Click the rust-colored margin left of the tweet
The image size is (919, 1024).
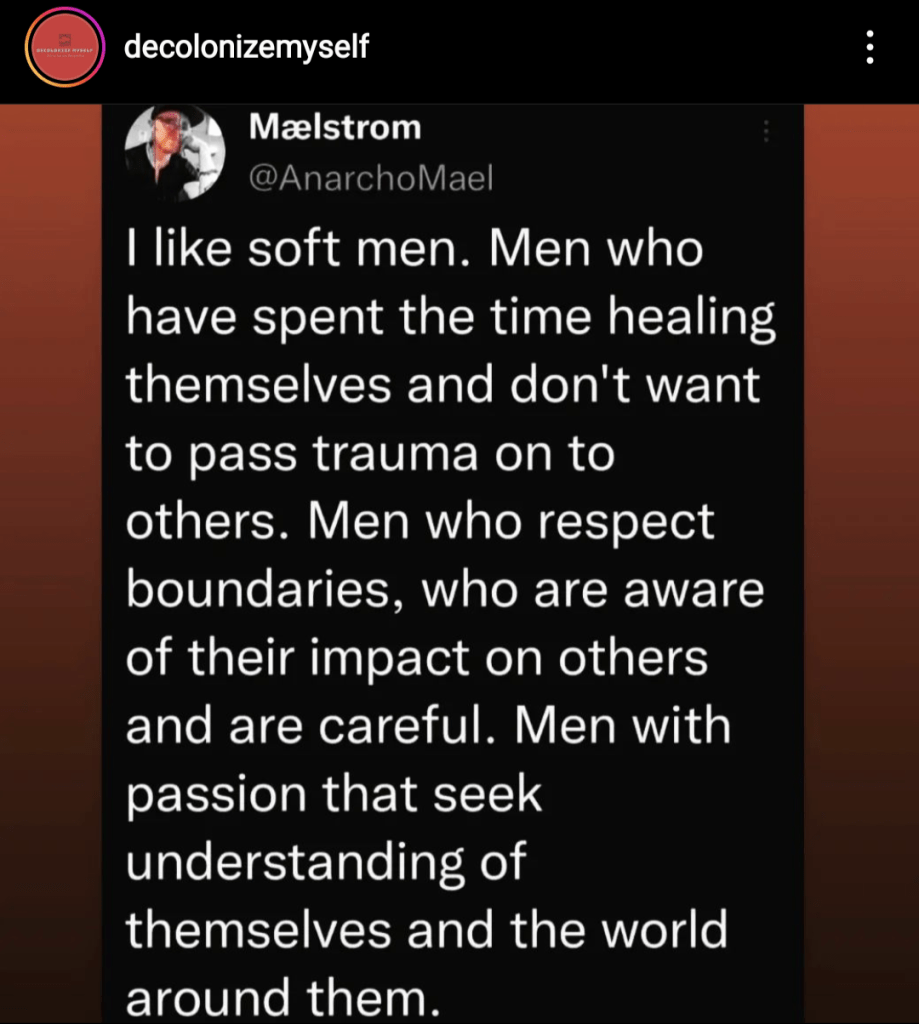pyautogui.click(x=51, y=563)
